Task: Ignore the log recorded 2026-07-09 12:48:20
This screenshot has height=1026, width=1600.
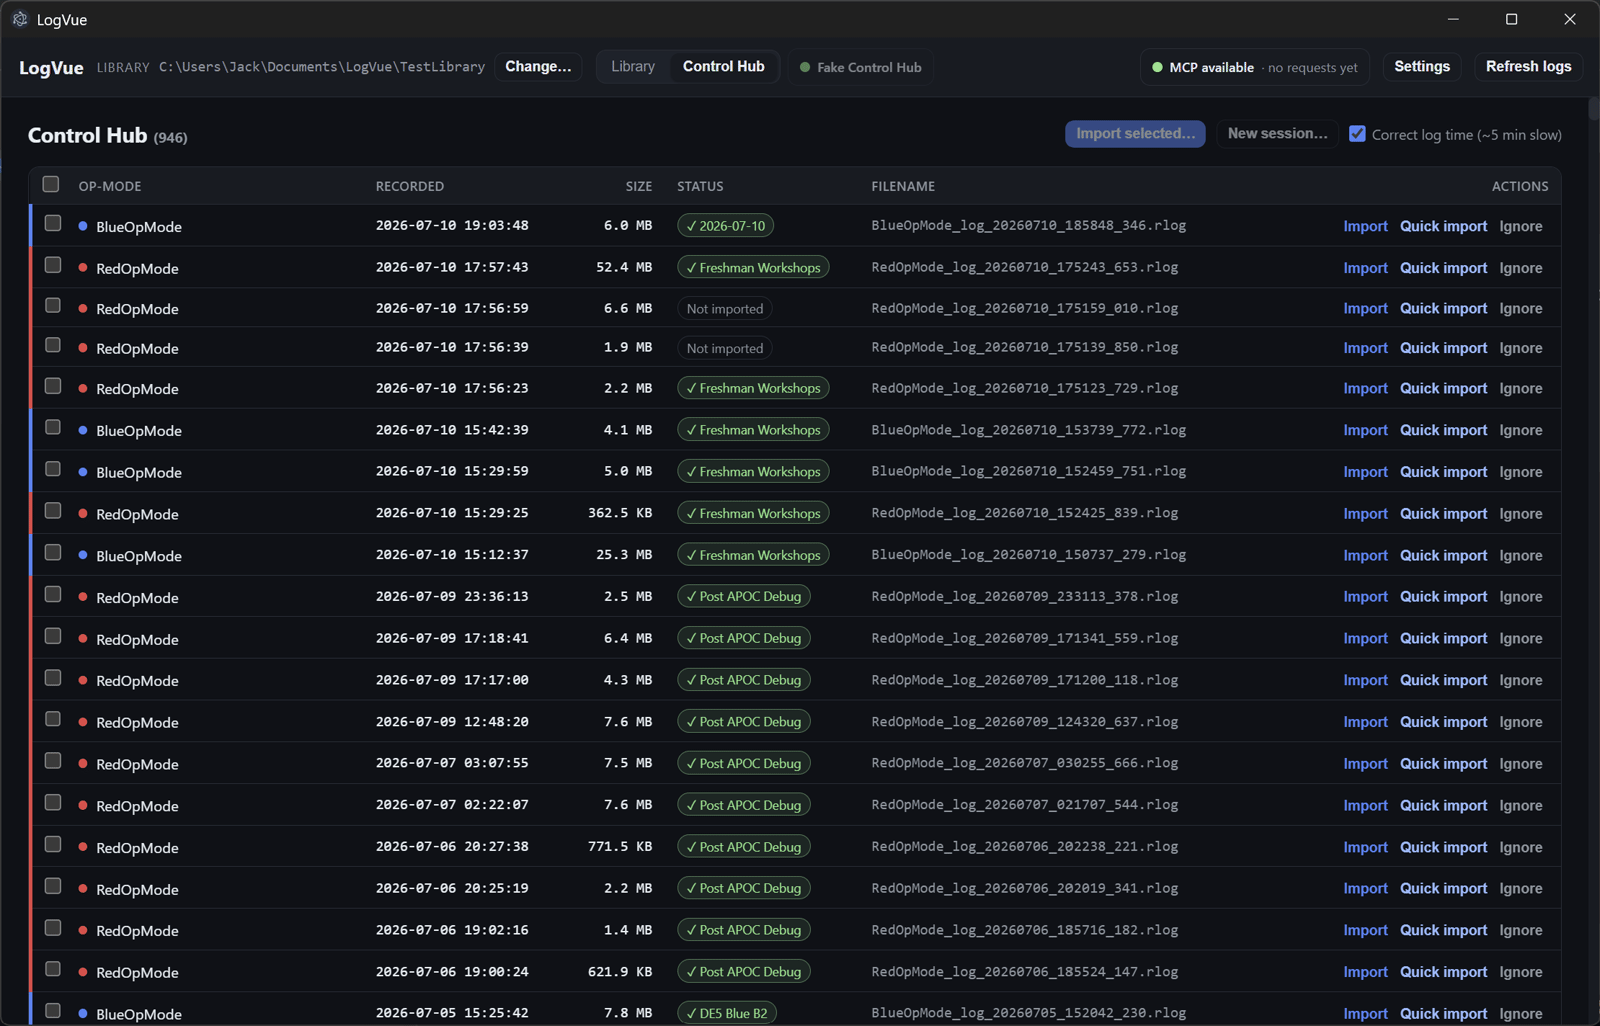Action: pyautogui.click(x=1520, y=722)
